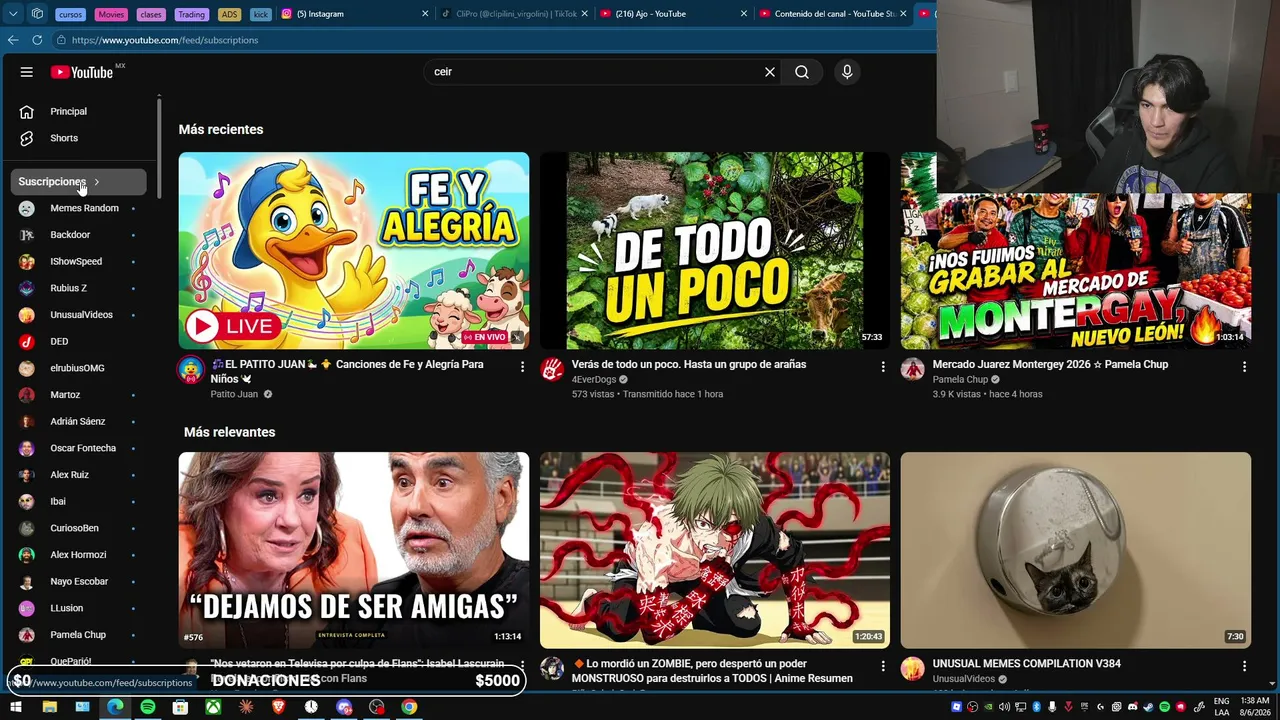Open options menu for the 4EverDogs video
This screenshot has height=720, width=1280.
[x=883, y=367]
